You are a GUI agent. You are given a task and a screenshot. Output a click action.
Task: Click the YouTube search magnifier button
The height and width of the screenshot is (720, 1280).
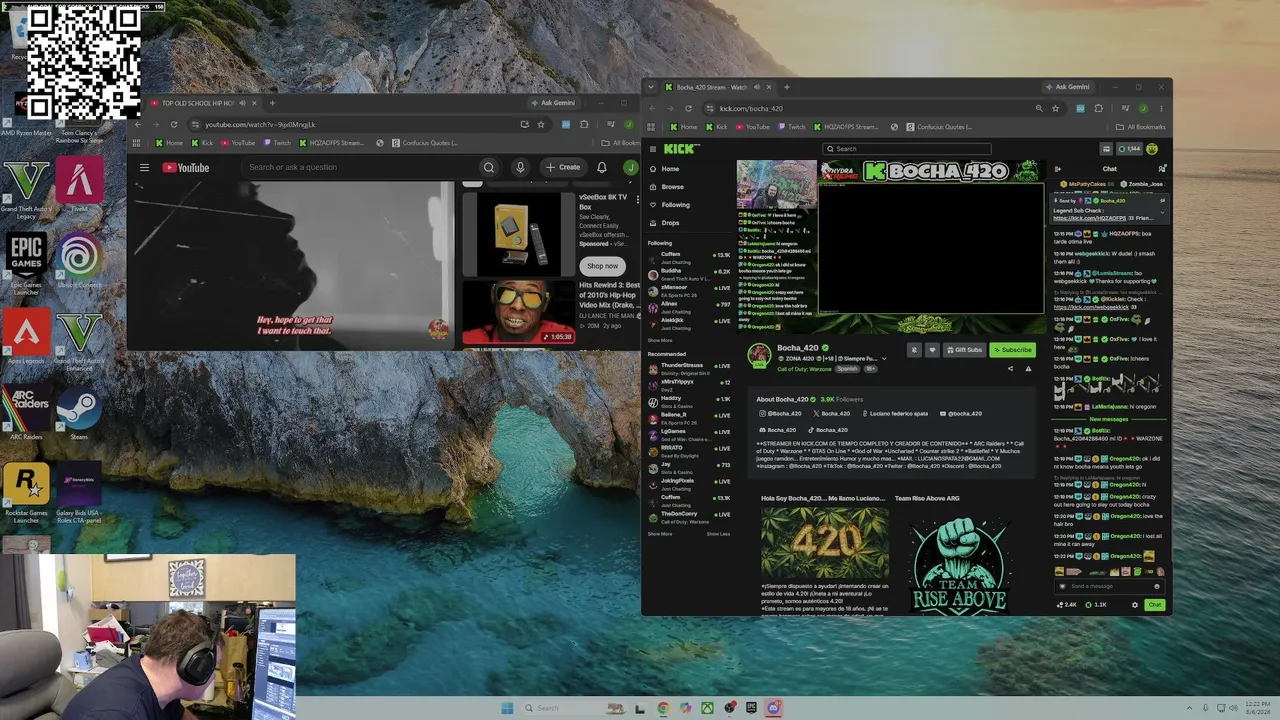point(489,168)
